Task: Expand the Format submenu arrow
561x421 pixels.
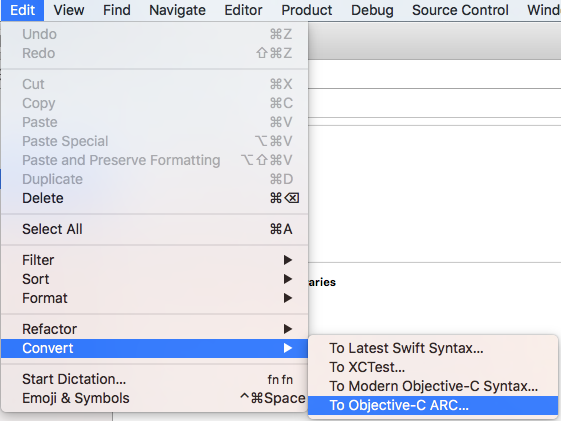Action: pos(288,298)
